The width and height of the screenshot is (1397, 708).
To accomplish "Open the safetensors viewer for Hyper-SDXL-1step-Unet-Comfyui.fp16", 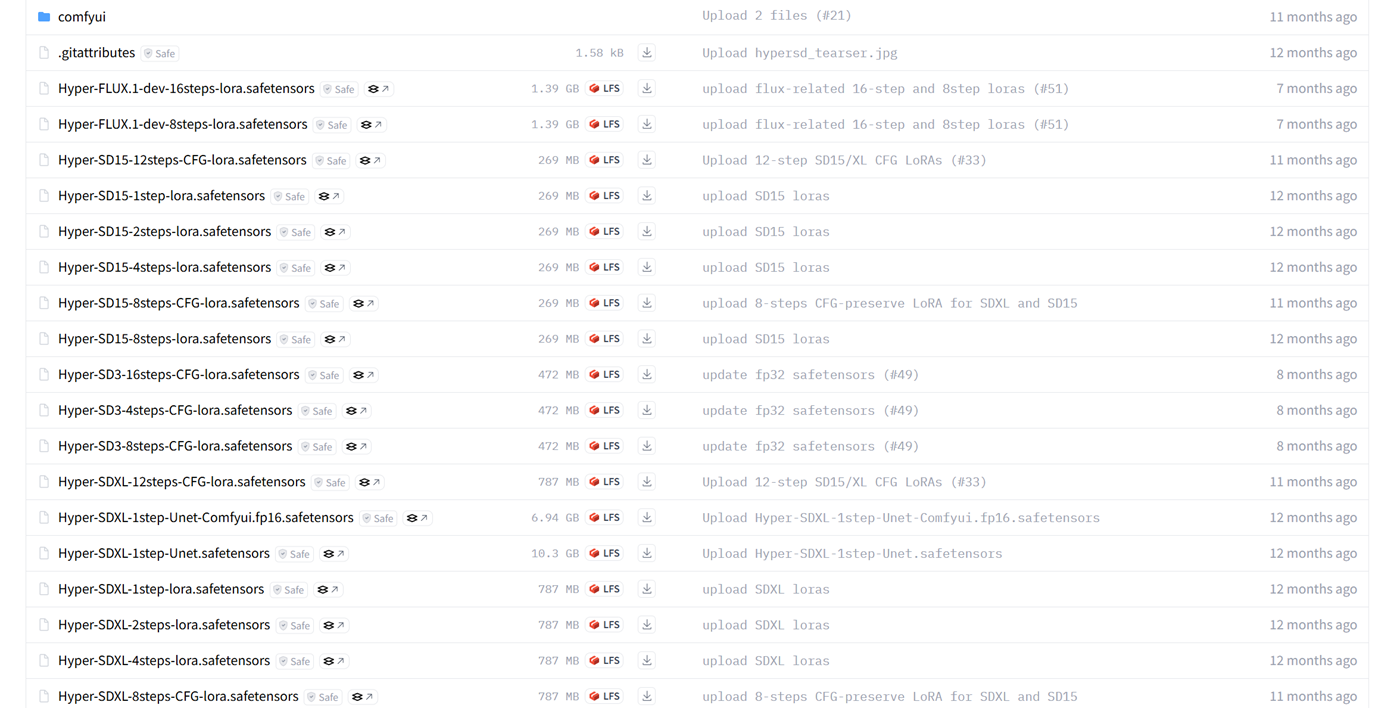I will pos(417,517).
